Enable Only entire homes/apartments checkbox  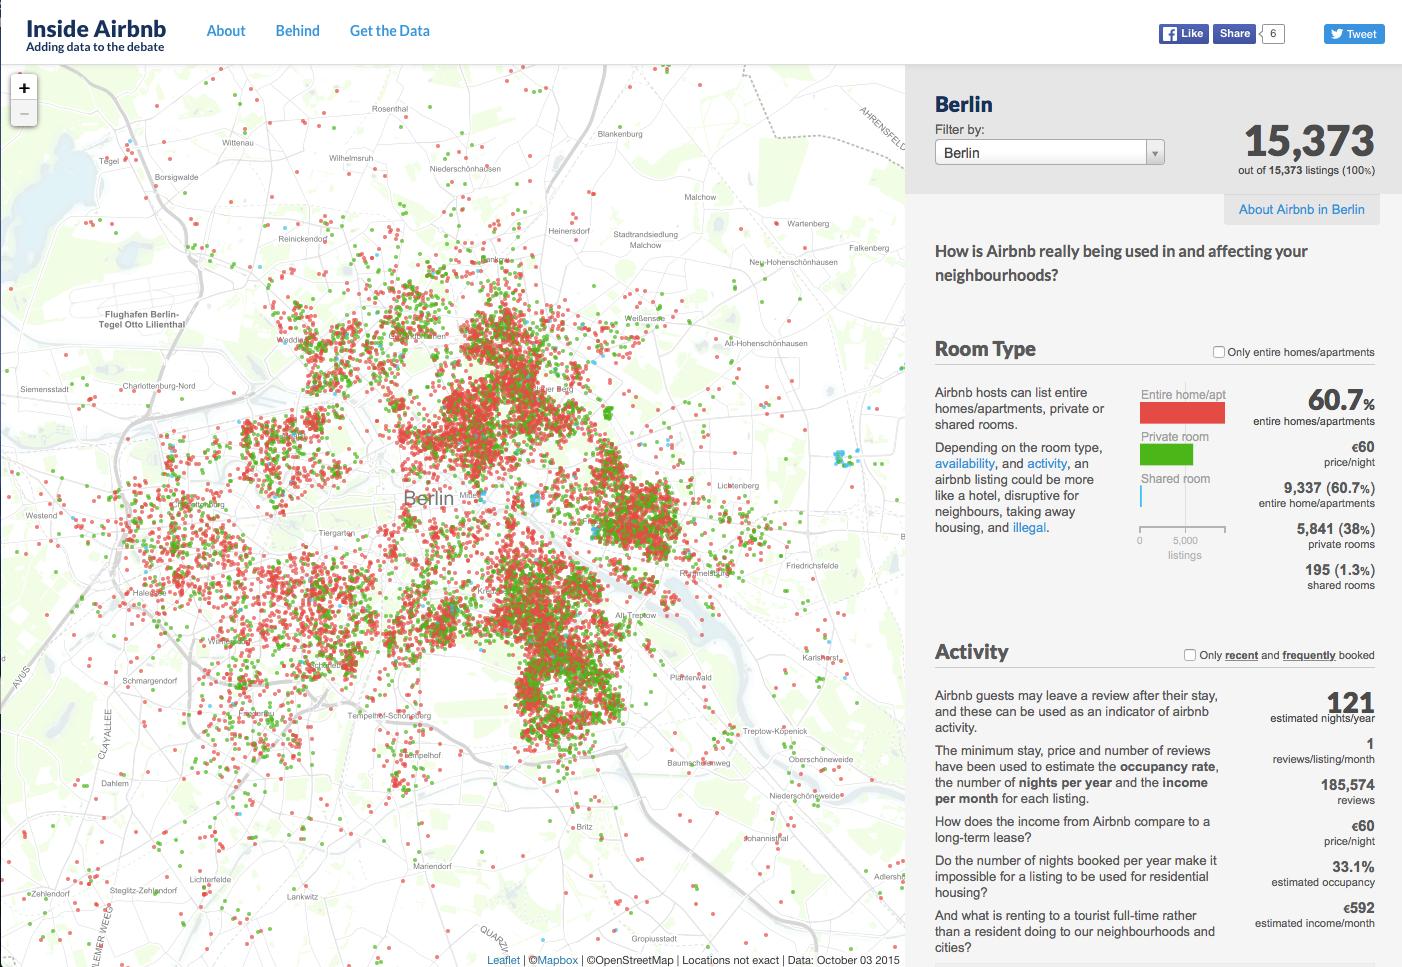tap(1219, 352)
